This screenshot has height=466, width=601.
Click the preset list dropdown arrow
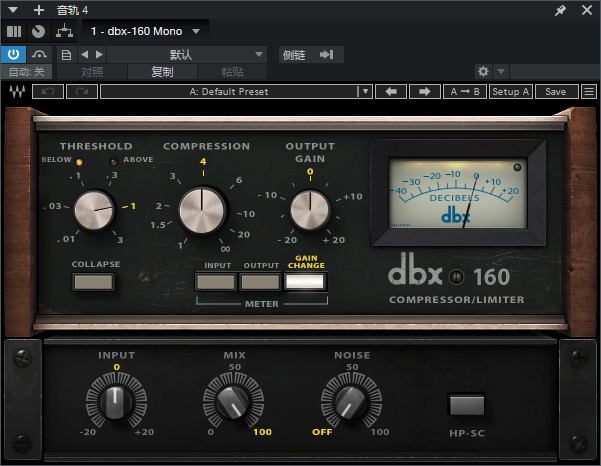click(x=365, y=92)
